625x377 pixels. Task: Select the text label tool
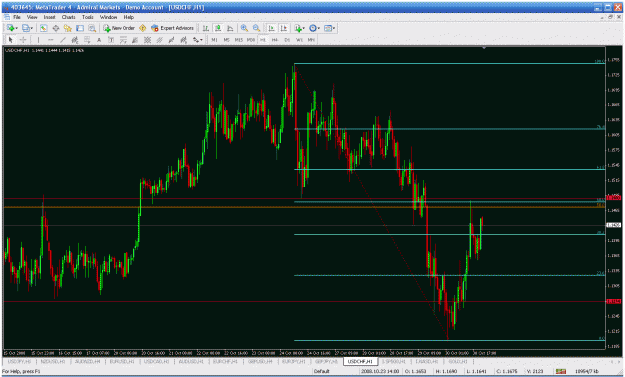[x=111, y=40]
